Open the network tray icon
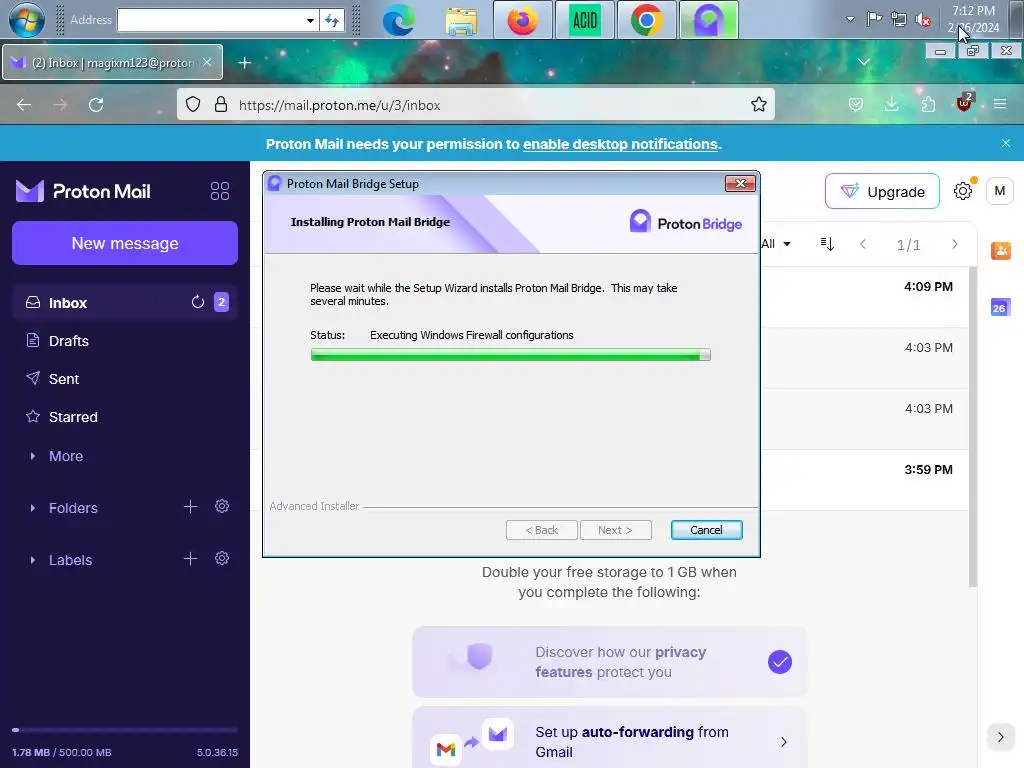This screenshot has width=1024, height=768. tap(899, 19)
